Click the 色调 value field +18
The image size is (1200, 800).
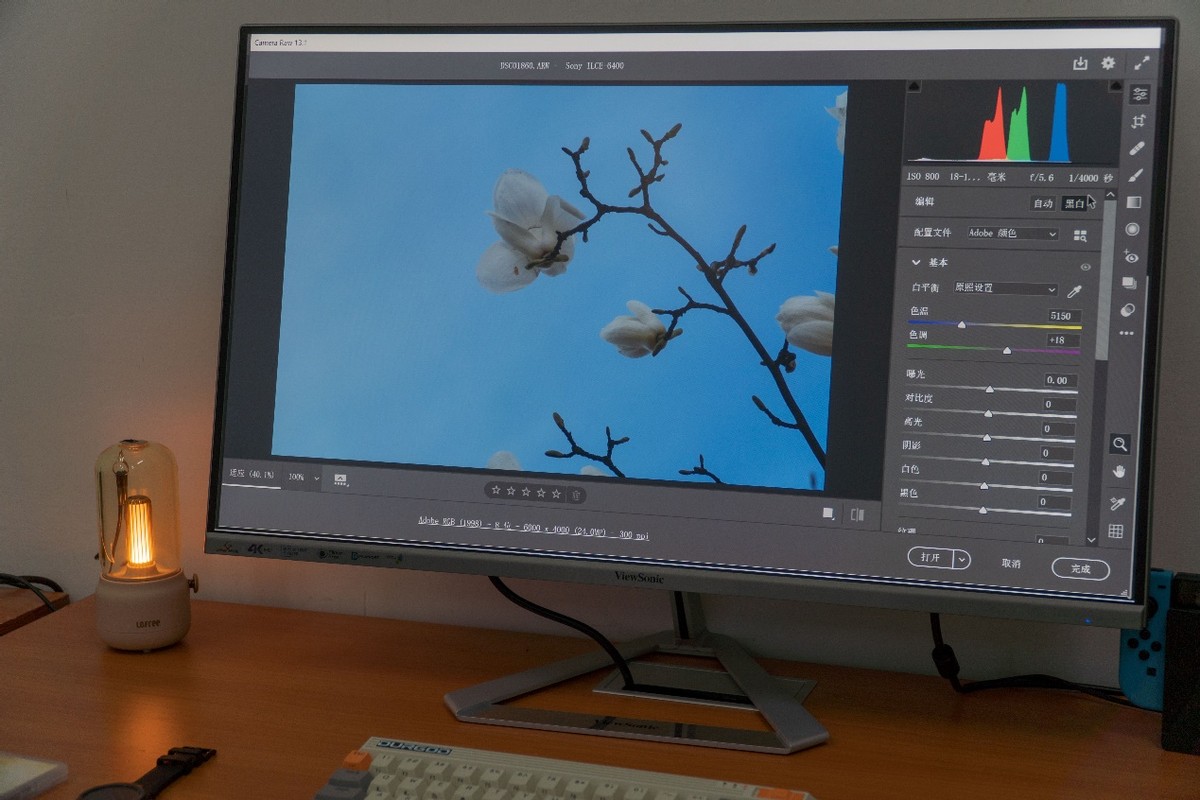(1063, 340)
